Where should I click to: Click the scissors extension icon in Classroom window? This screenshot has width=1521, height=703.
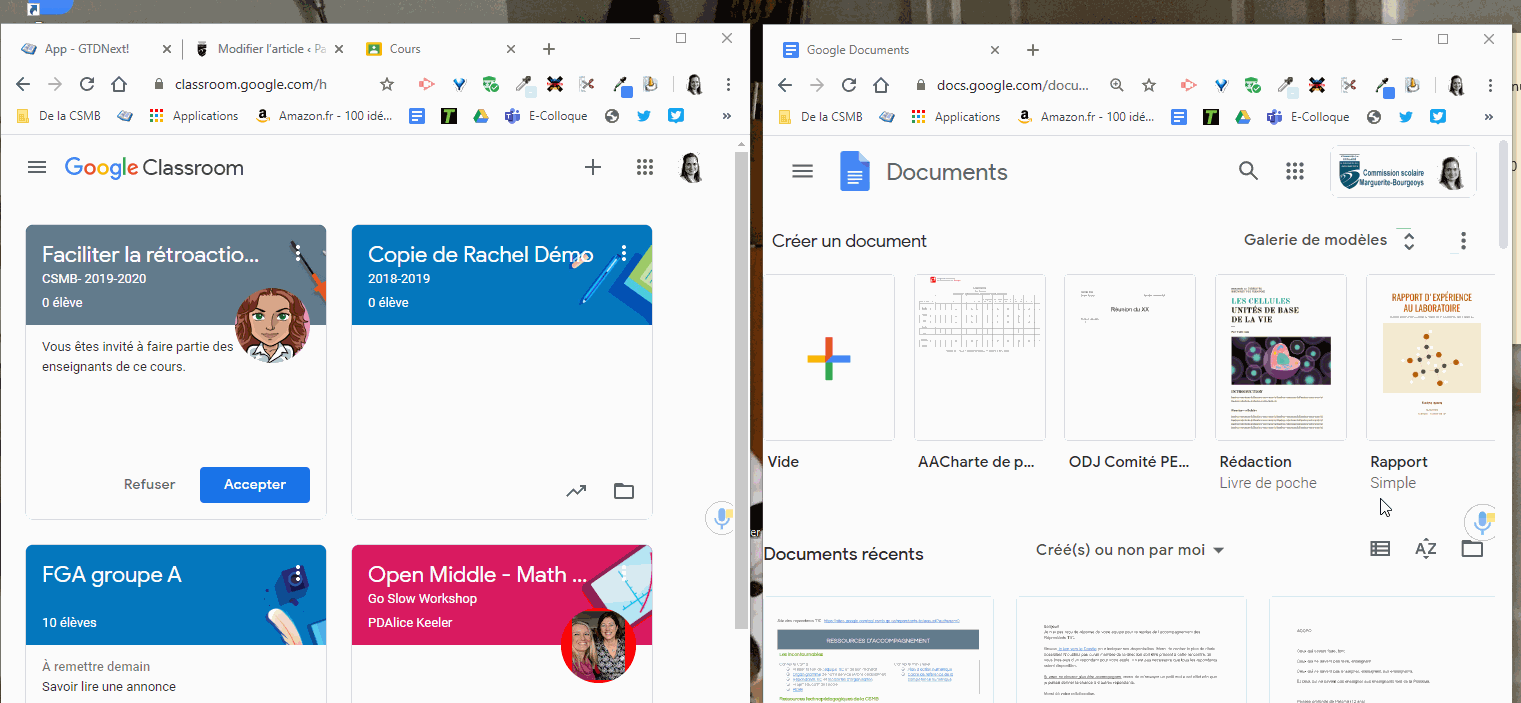[586, 85]
